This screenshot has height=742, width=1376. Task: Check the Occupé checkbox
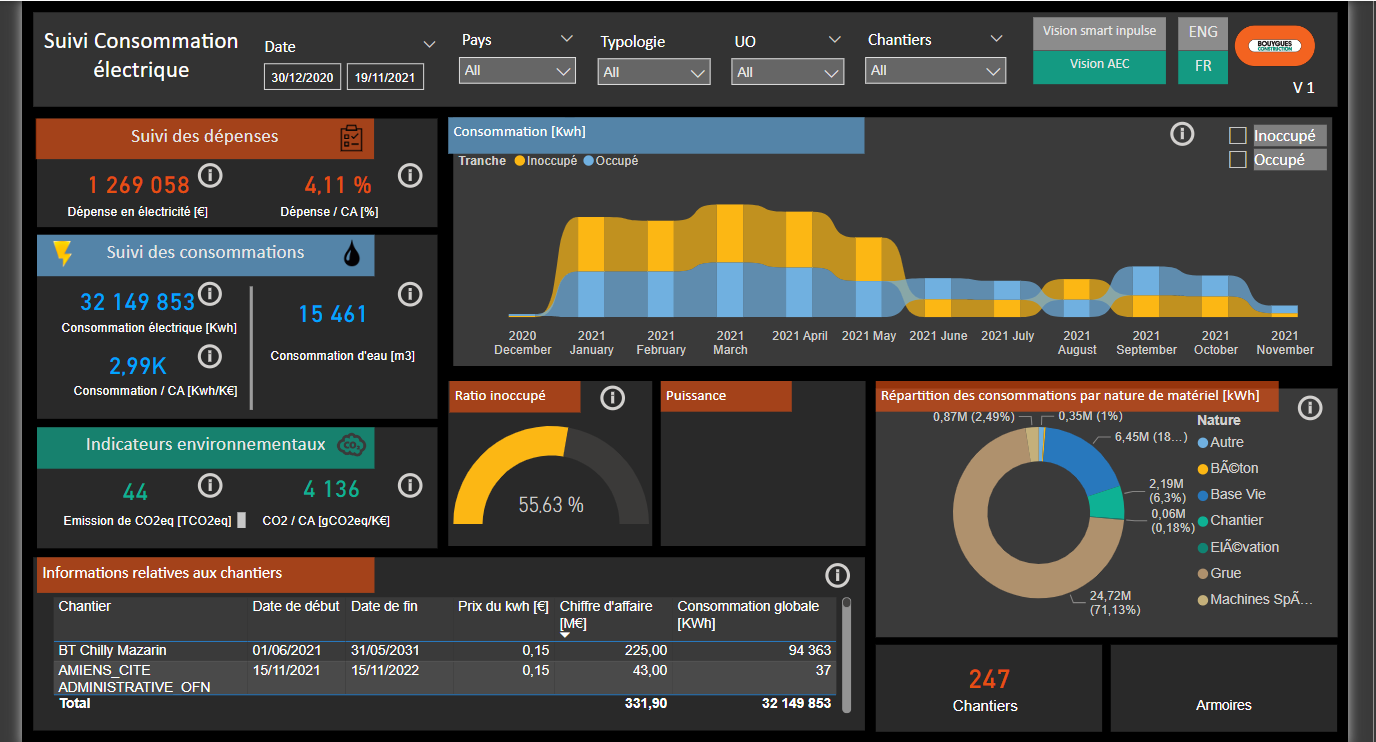coord(1238,160)
